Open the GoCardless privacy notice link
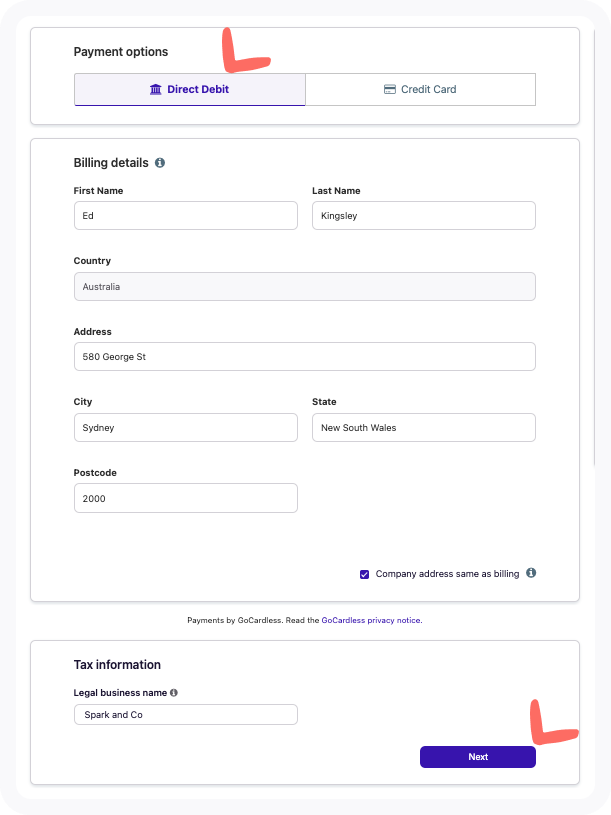The width and height of the screenshot is (611, 815). (x=371, y=621)
